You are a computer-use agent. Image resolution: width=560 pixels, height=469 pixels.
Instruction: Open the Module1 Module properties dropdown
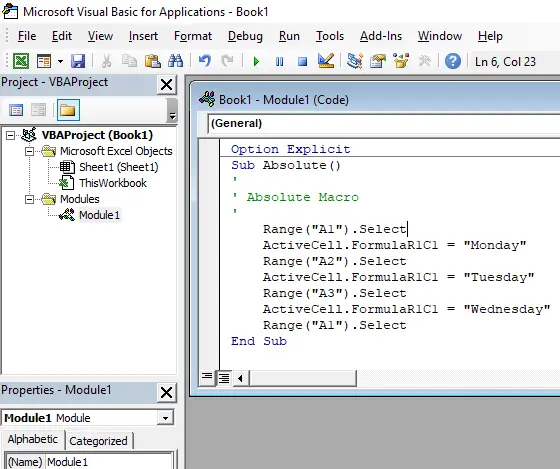(165, 418)
